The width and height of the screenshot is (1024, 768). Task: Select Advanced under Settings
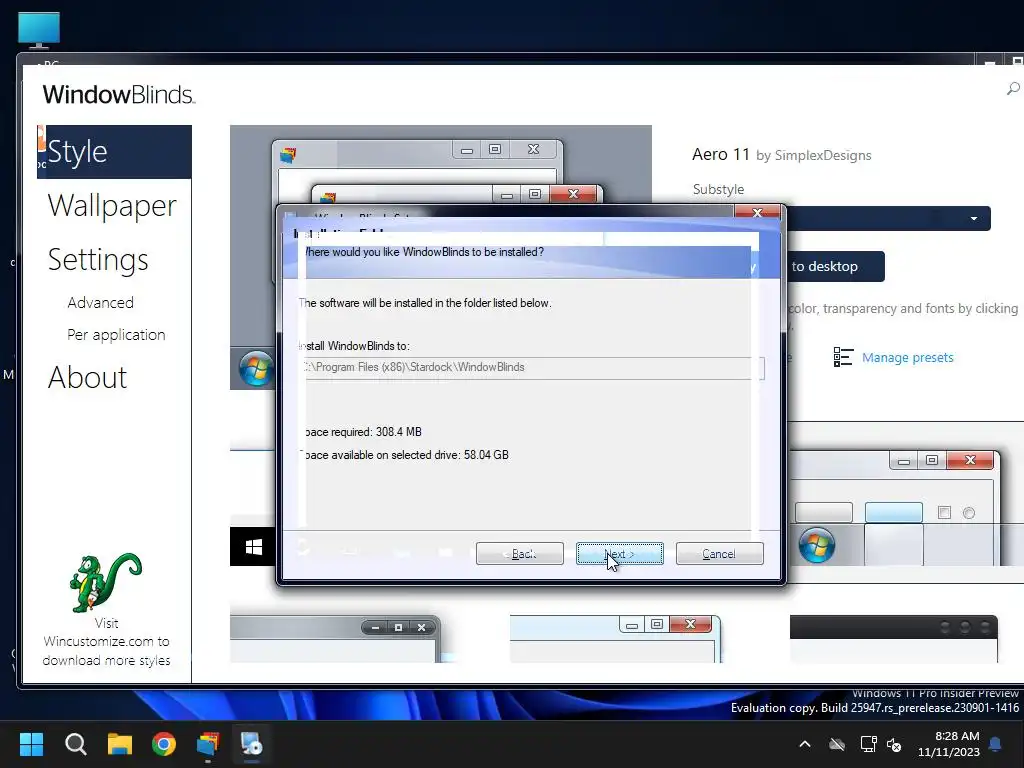101,302
